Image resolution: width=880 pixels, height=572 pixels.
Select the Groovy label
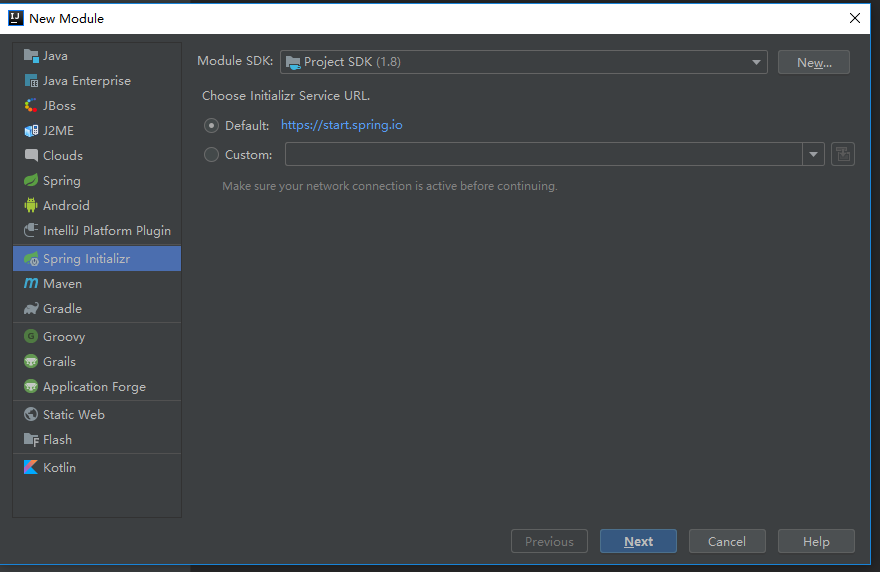64,337
